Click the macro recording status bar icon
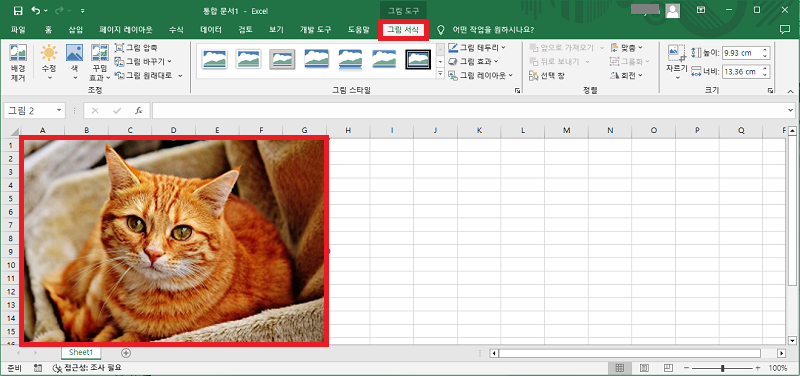 pos(37,367)
